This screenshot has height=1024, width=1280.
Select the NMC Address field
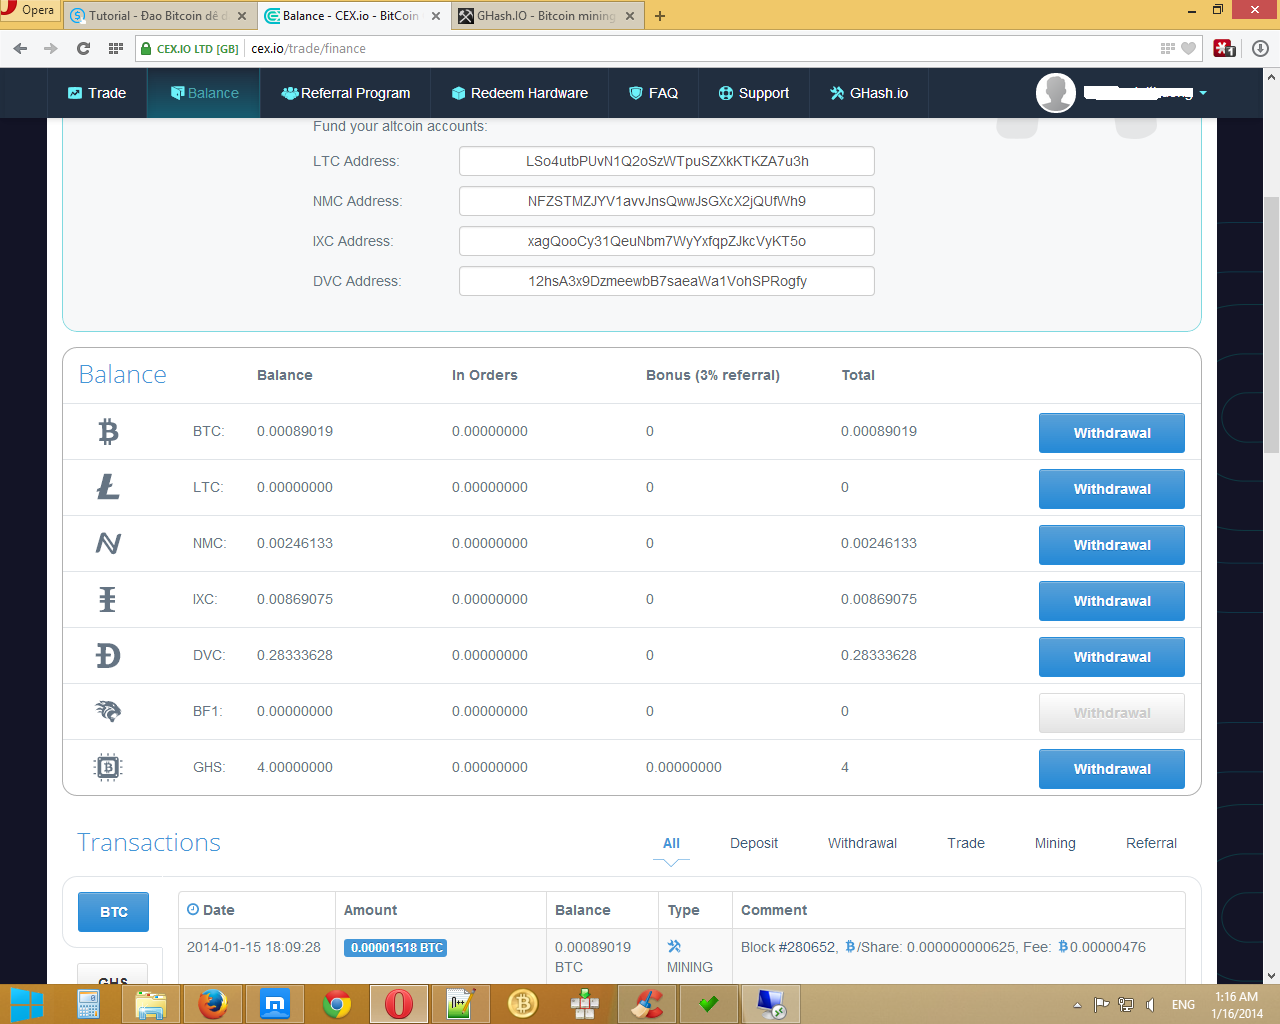pyautogui.click(x=667, y=201)
